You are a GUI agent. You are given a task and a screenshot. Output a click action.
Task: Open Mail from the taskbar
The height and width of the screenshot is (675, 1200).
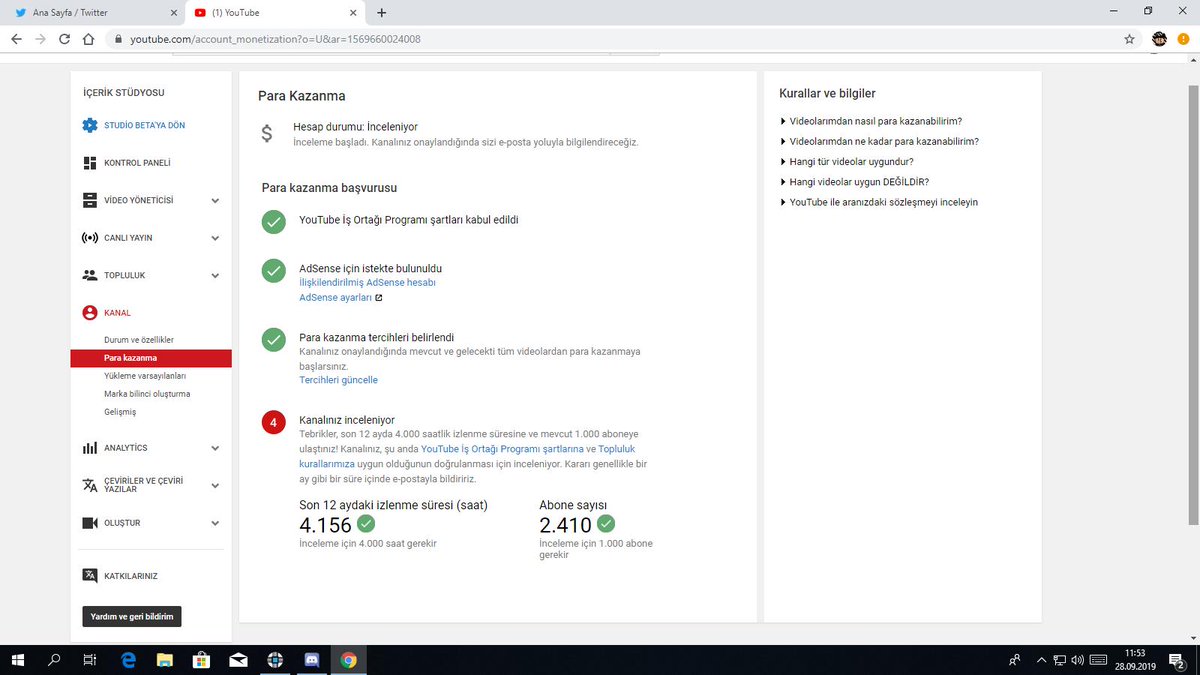tap(238, 660)
